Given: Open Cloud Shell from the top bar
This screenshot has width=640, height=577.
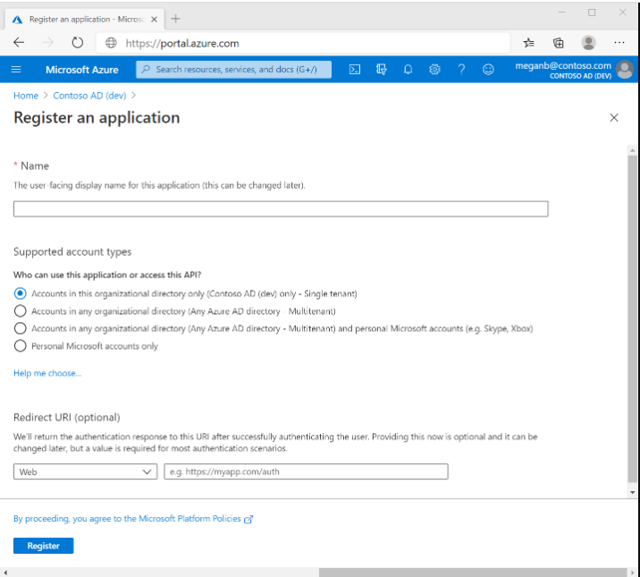Looking at the screenshot, I should tap(355, 69).
